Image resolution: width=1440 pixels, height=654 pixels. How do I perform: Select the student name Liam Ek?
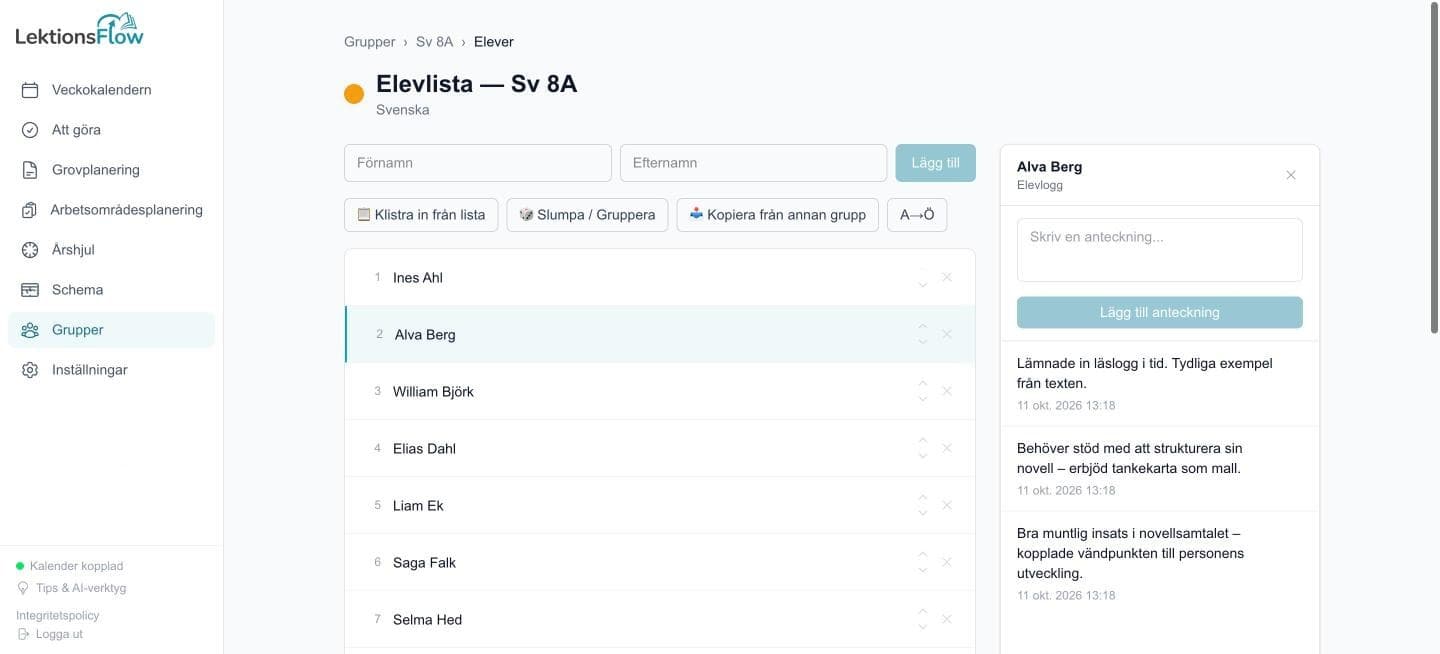[418, 506]
